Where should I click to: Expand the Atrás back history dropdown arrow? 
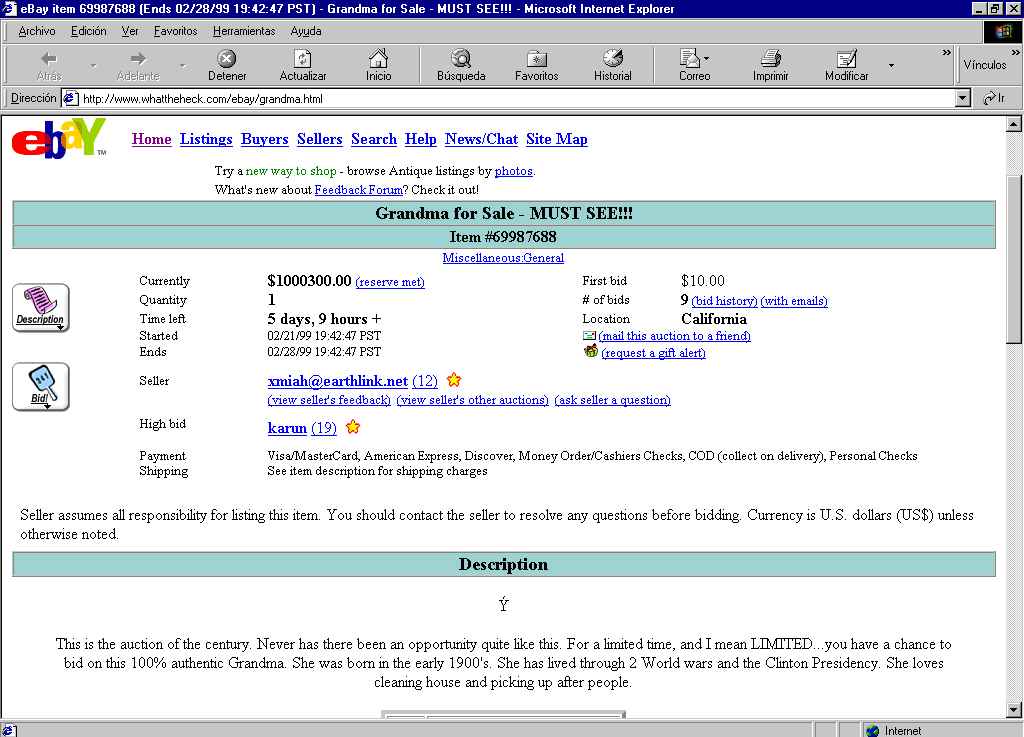pyautogui.click(x=94, y=66)
